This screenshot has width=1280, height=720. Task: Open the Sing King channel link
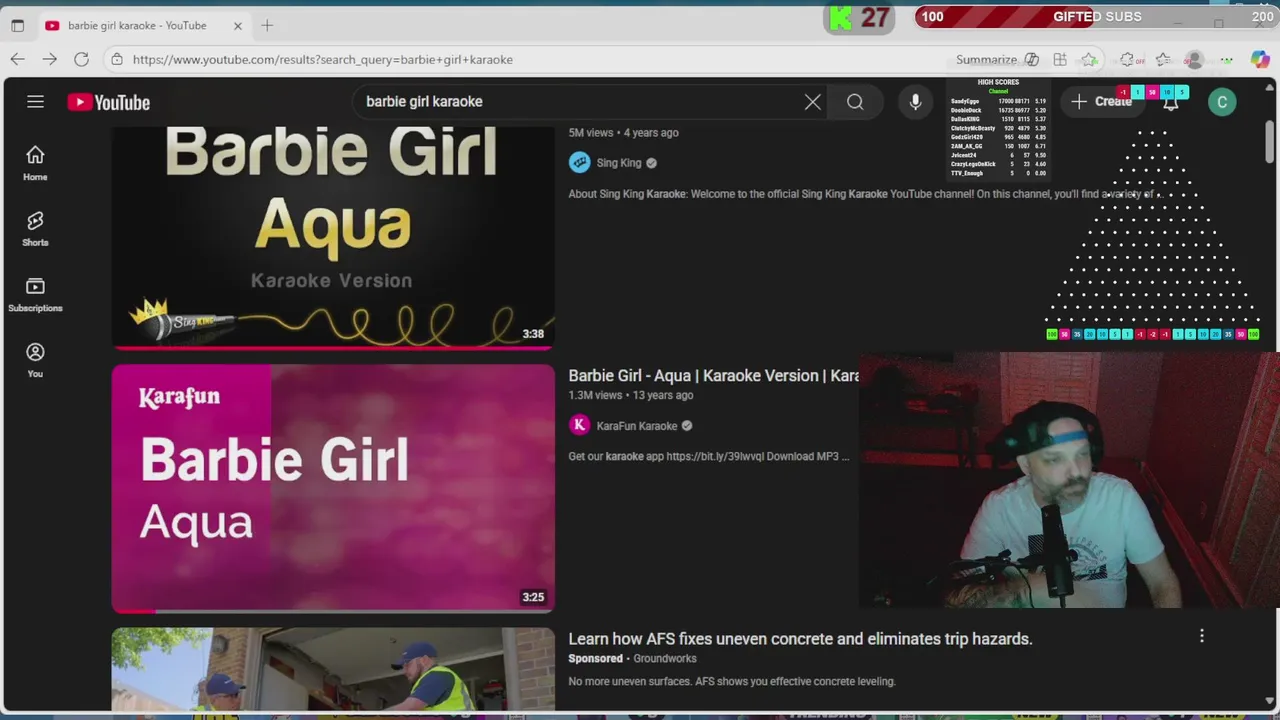[x=618, y=162]
